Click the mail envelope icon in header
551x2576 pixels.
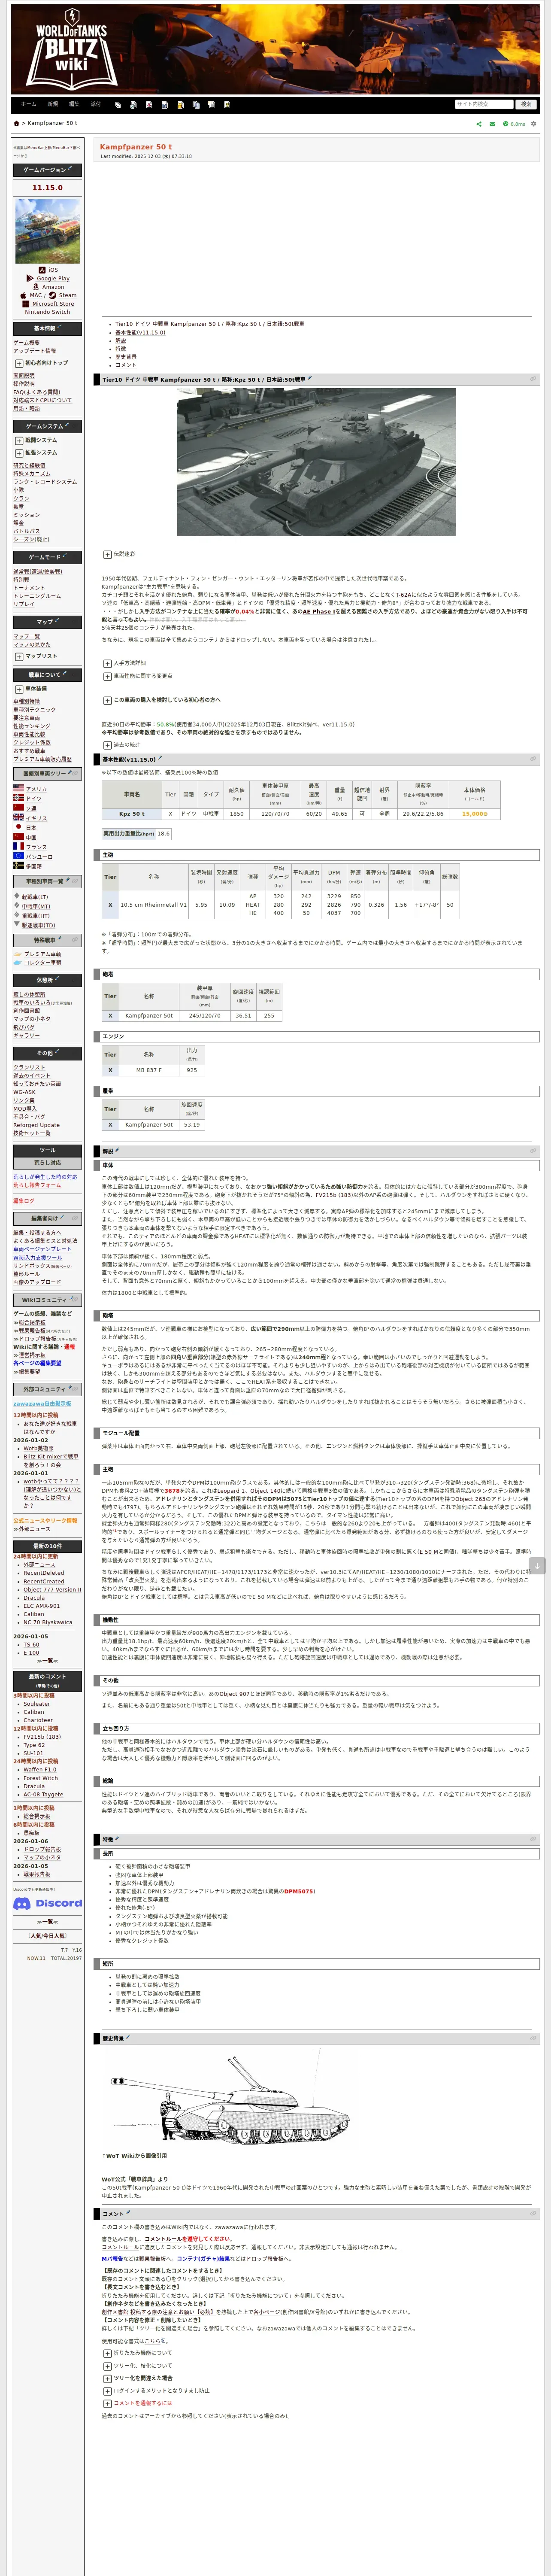[492, 124]
